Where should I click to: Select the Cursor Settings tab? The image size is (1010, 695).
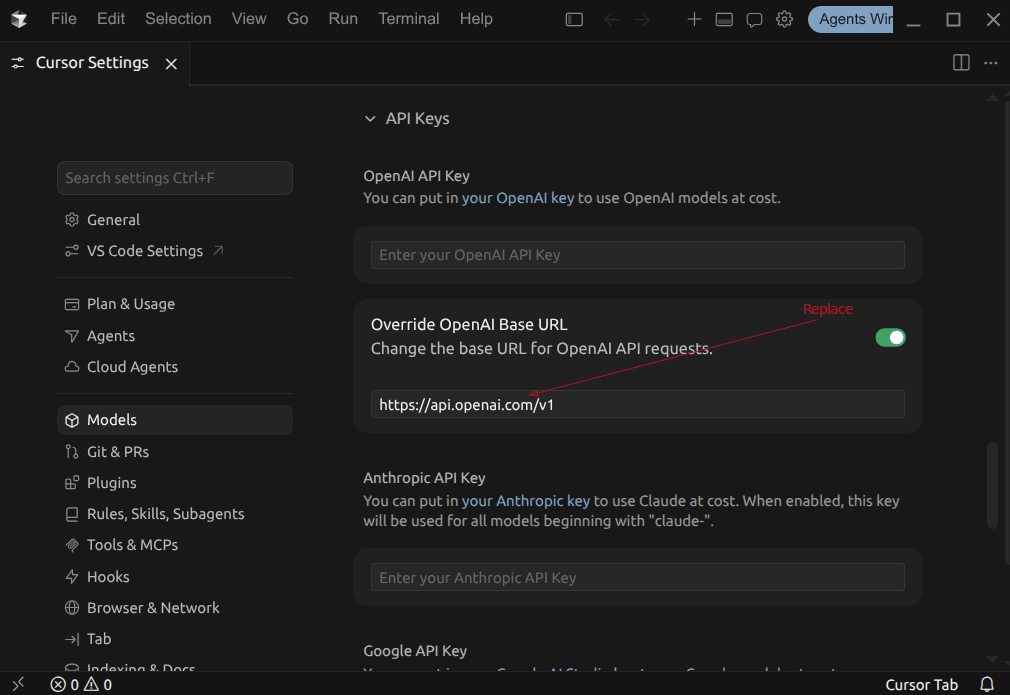click(92, 62)
